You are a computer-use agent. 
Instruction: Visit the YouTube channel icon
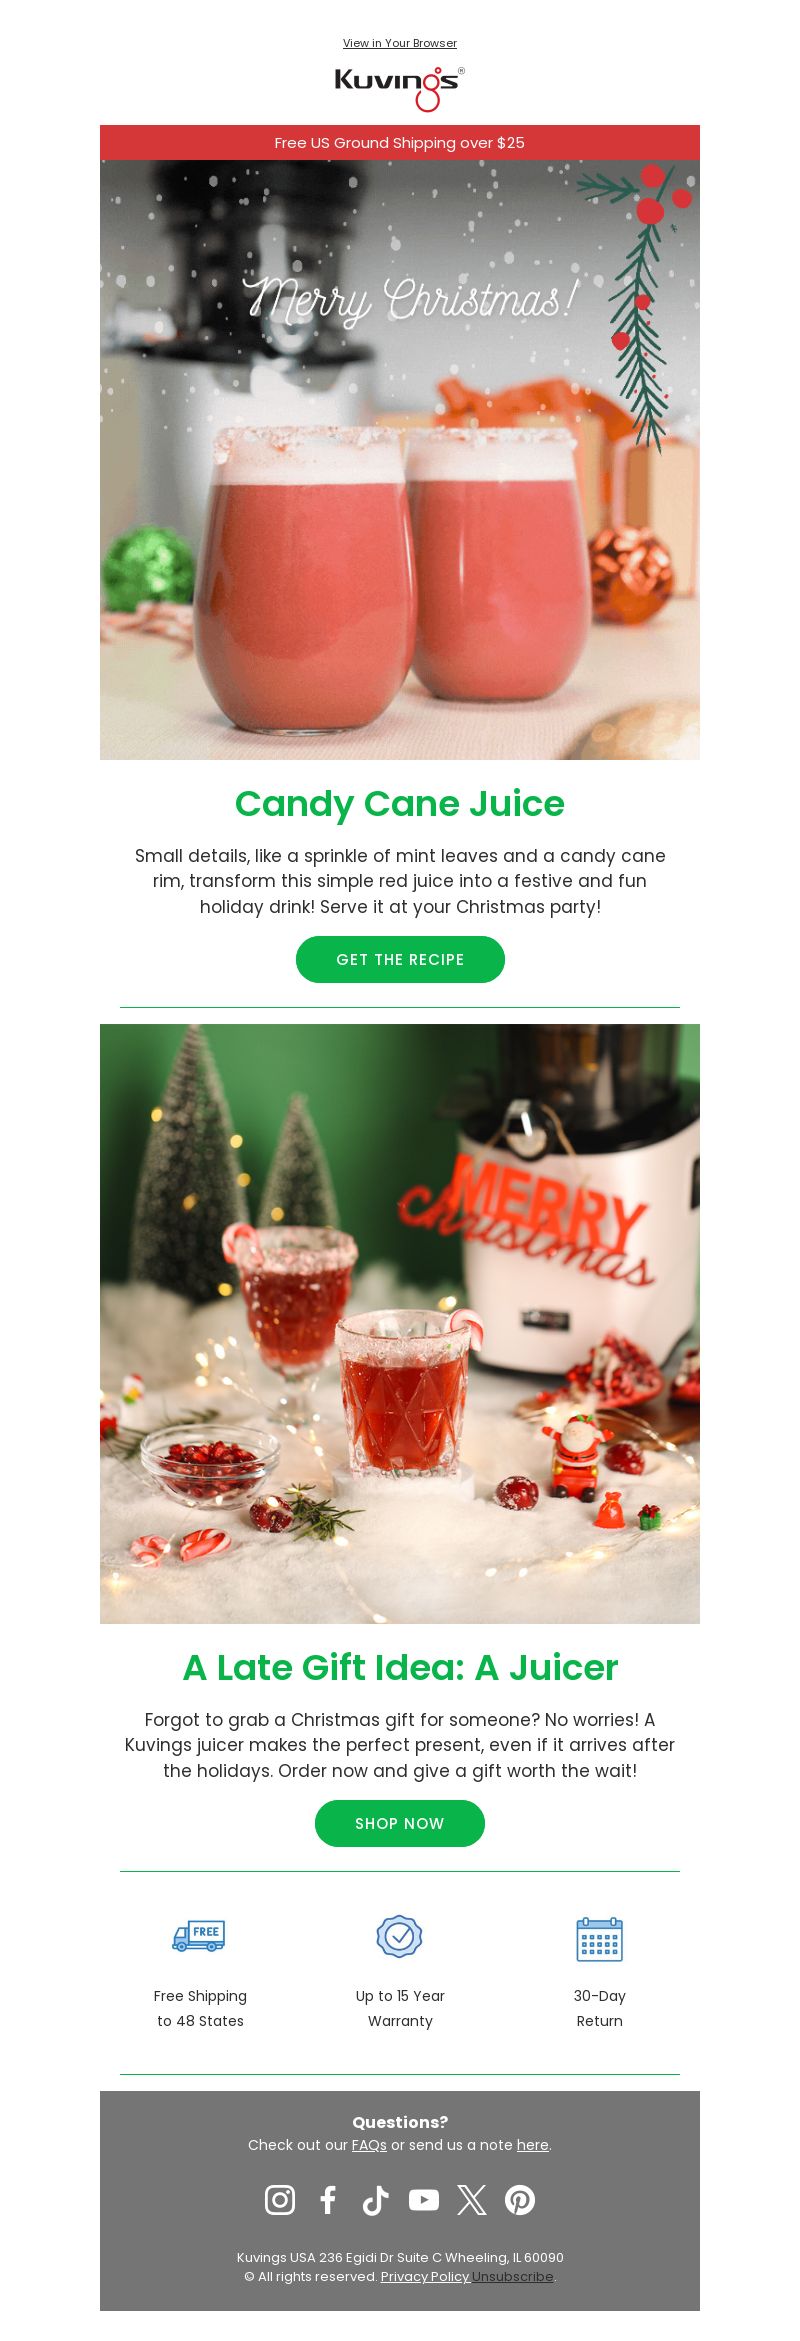tap(424, 2200)
